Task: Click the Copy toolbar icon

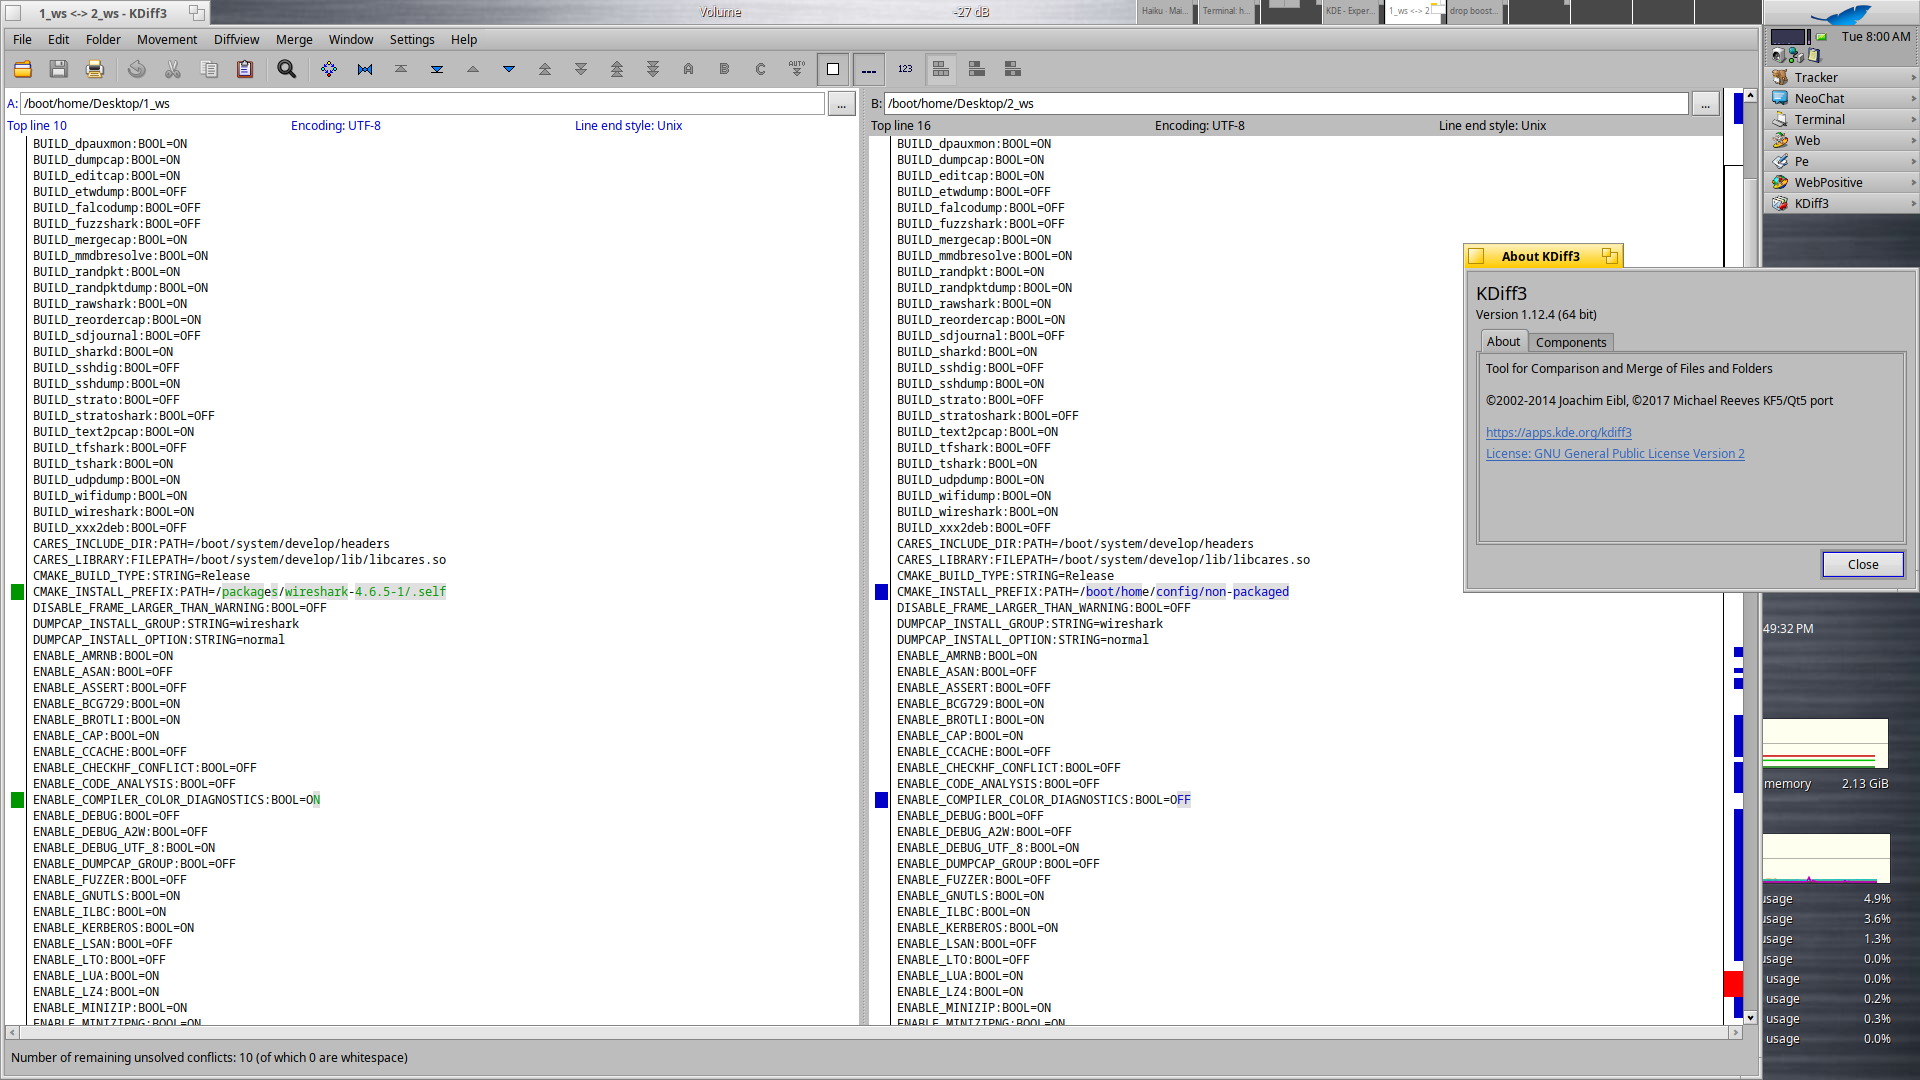Action: [x=209, y=69]
